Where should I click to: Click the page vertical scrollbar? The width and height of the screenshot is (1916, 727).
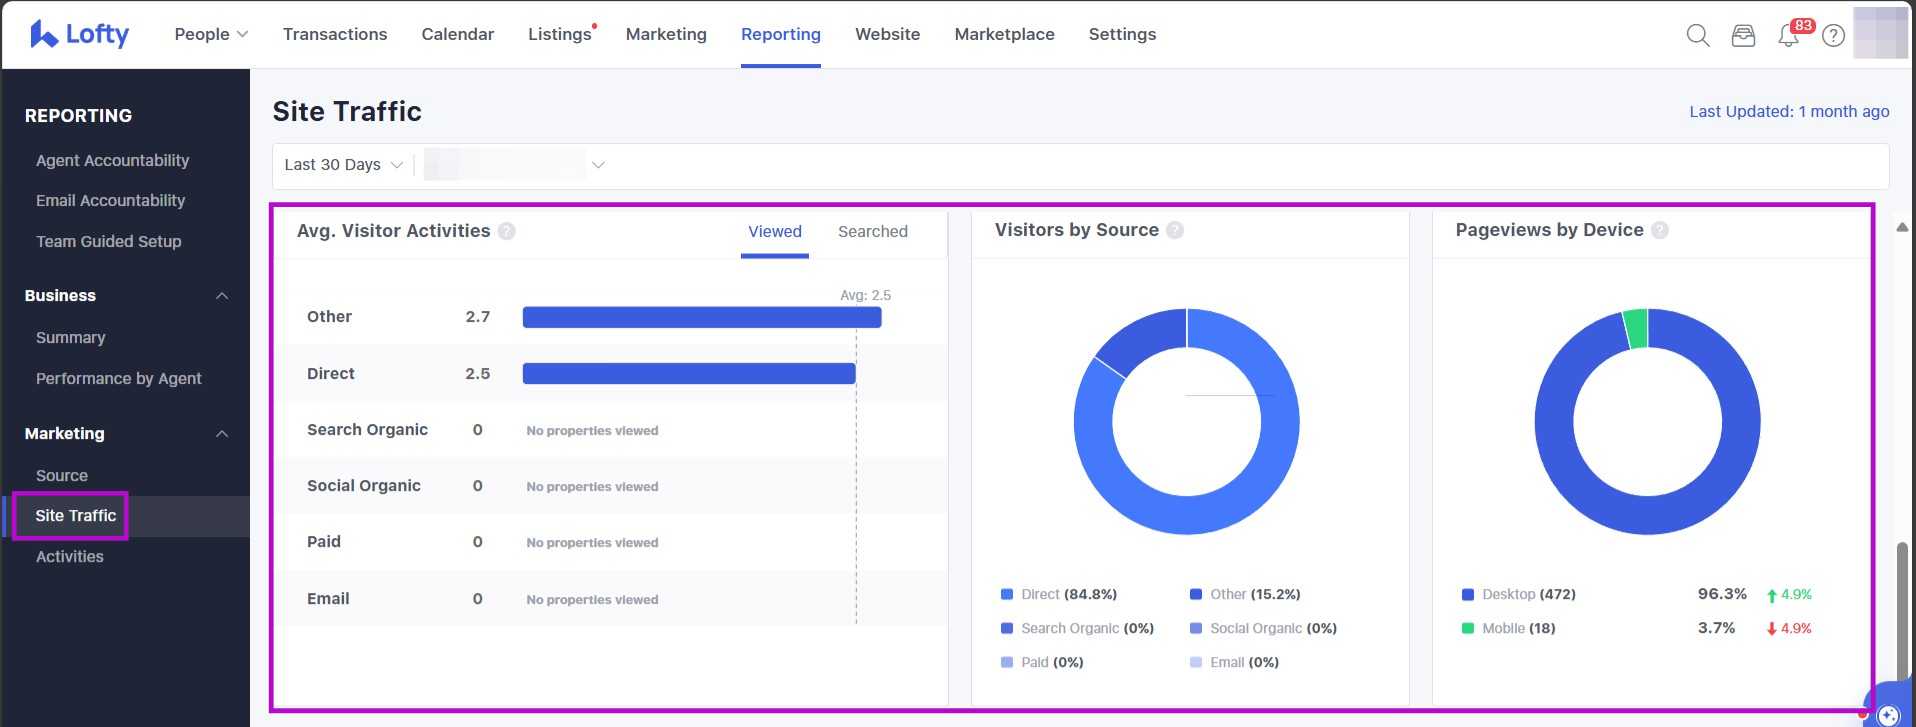click(1902, 610)
